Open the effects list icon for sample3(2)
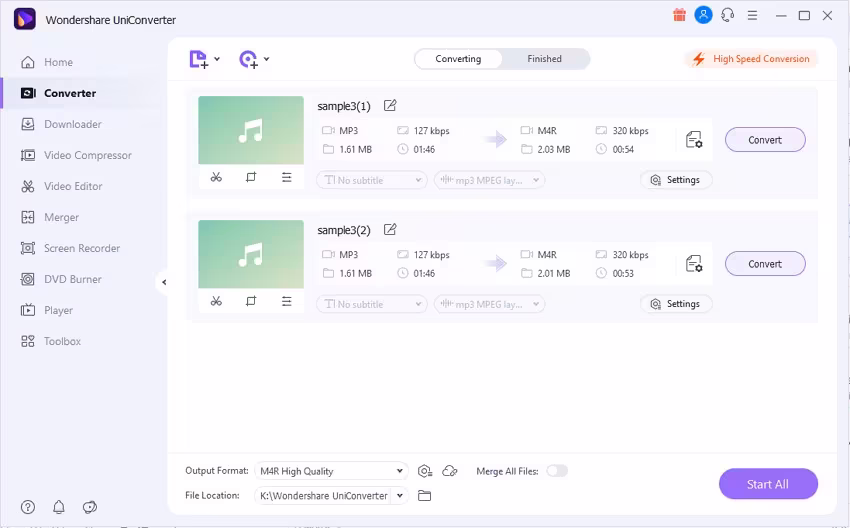Screen dimensions: 850x528 286,301
